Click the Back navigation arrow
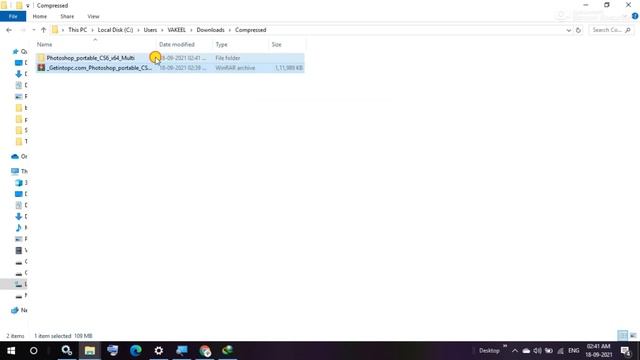Image resolution: width=640 pixels, height=360 pixels. pyautogui.click(x=9, y=30)
